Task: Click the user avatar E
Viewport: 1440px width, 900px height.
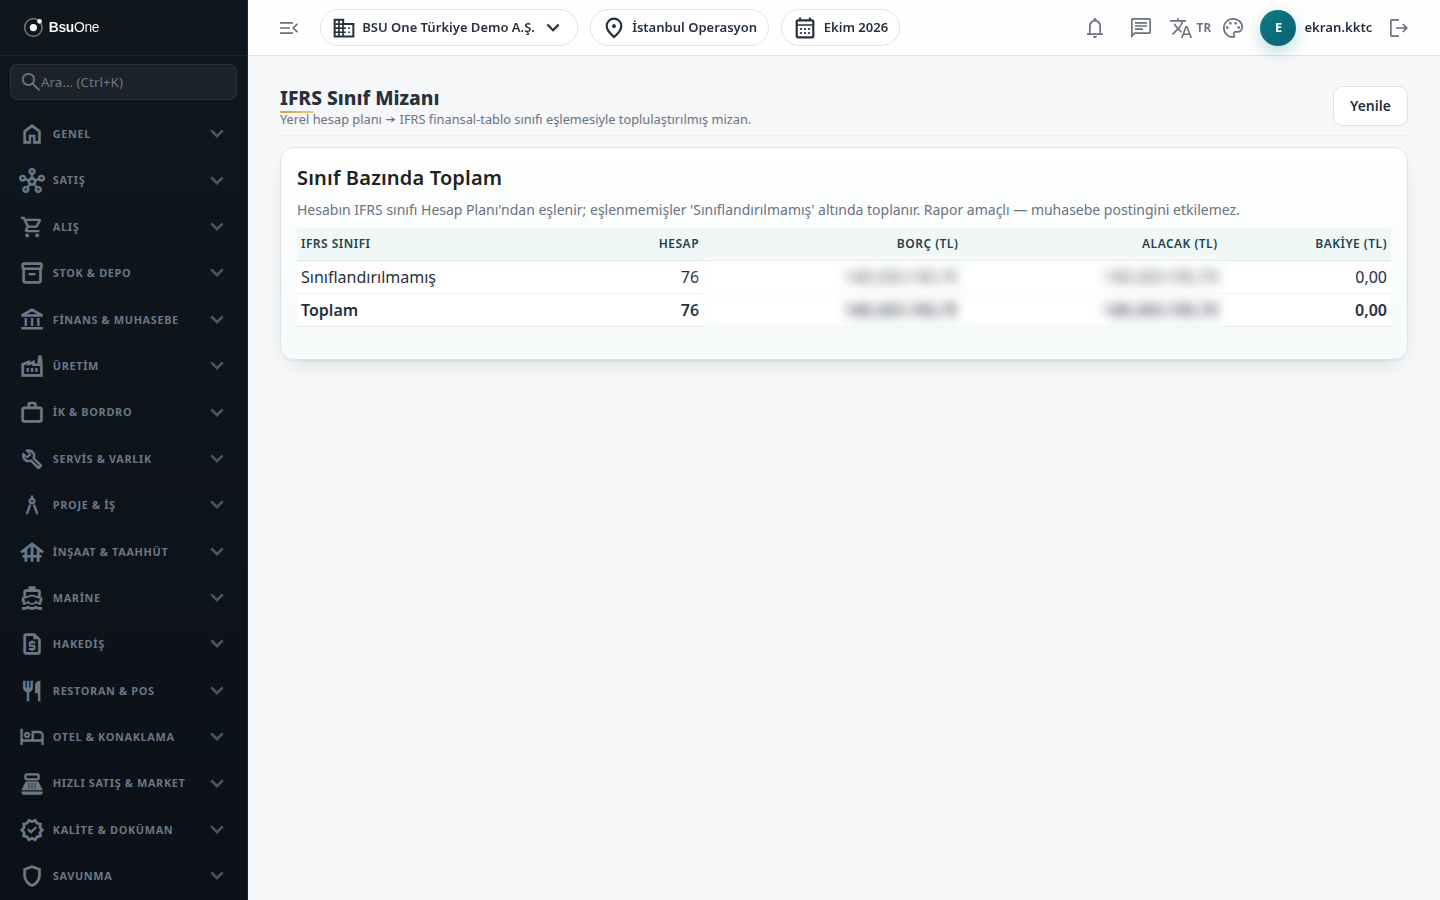Action: (x=1278, y=28)
